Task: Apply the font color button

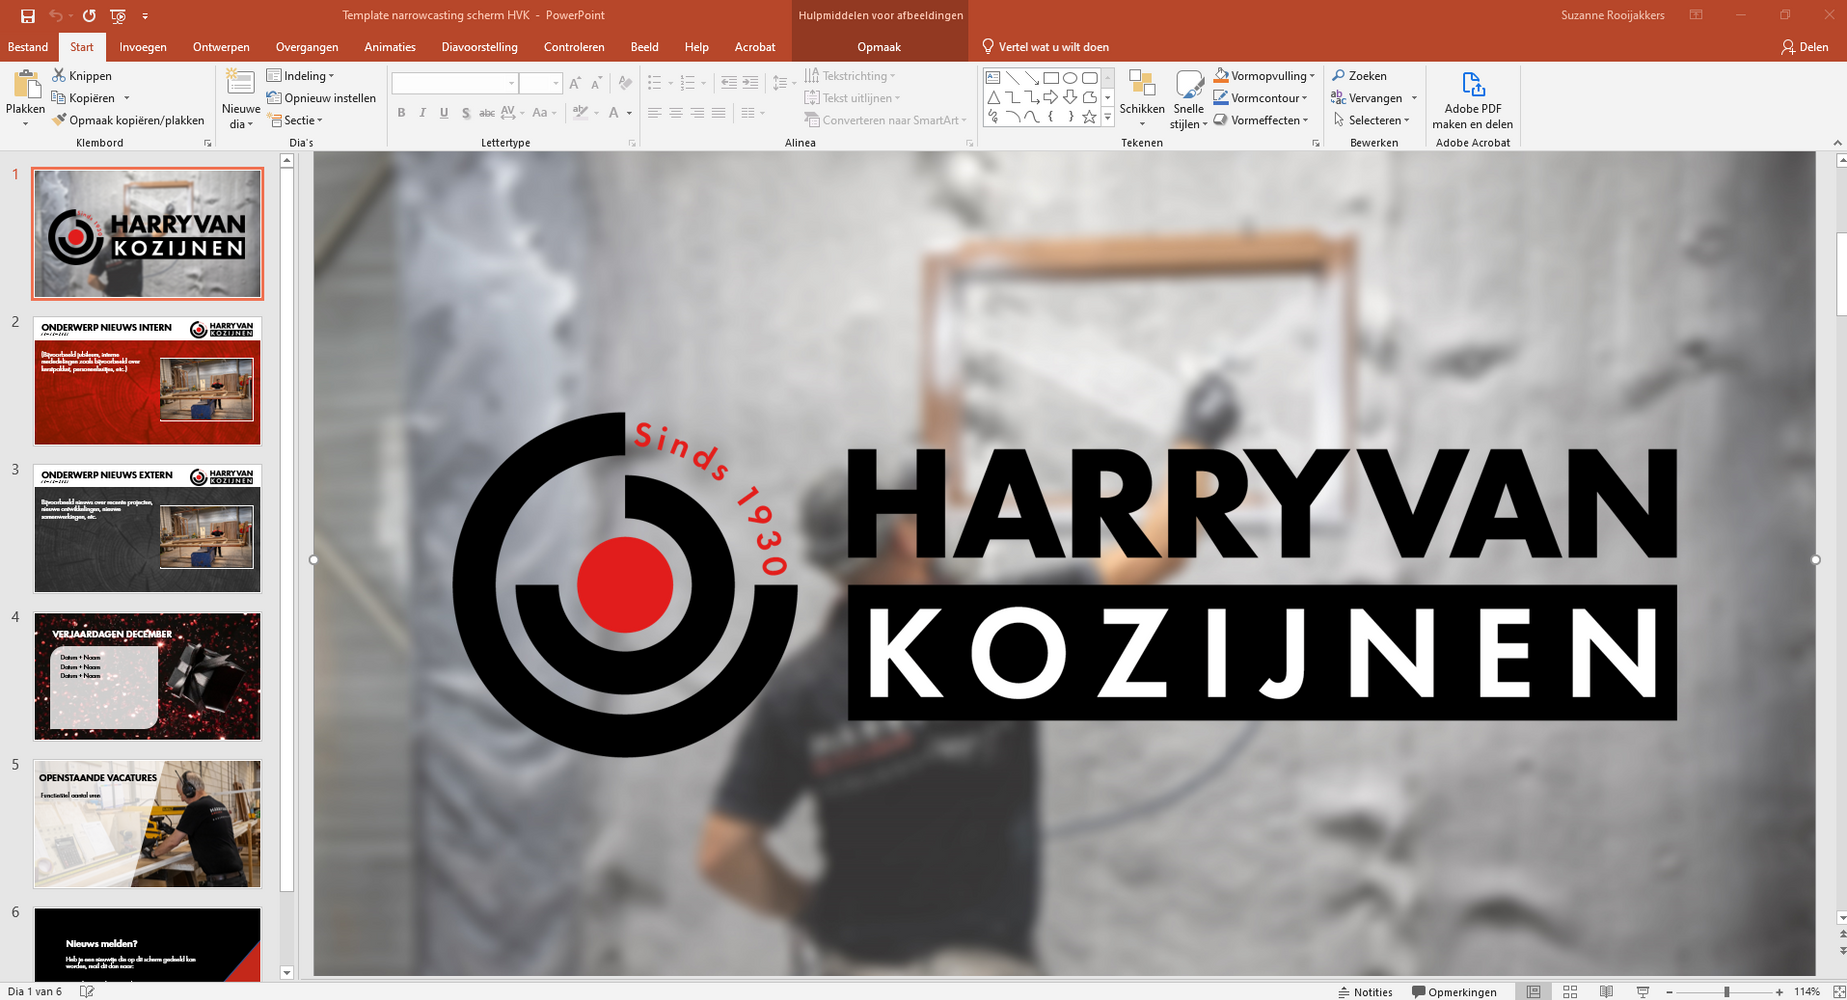Action: (614, 113)
